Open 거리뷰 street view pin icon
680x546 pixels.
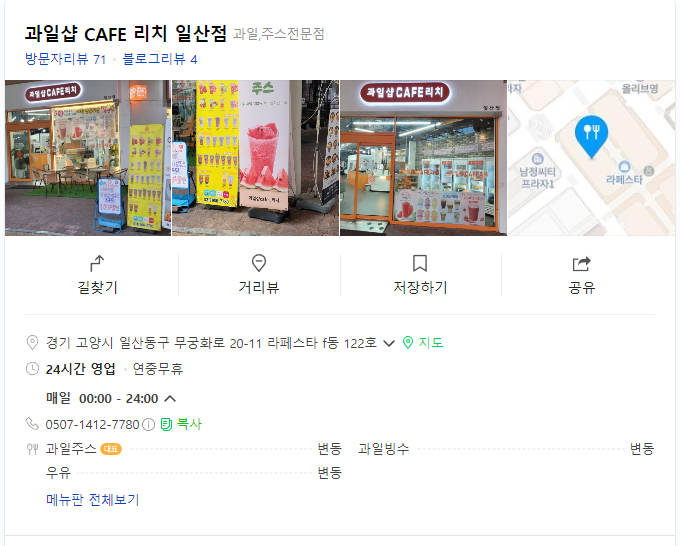[259, 263]
